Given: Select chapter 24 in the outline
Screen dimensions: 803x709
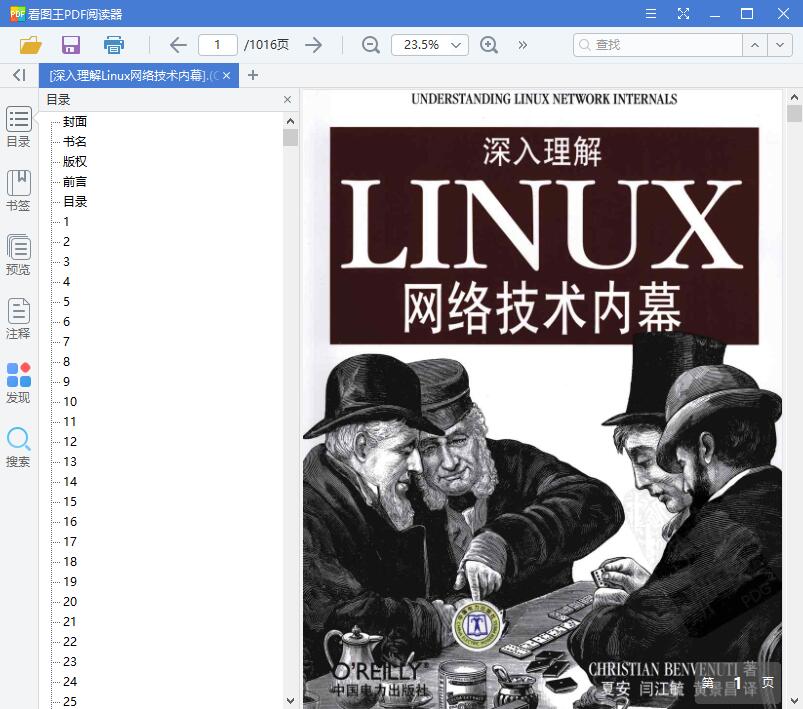Looking at the screenshot, I should pyautogui.click(x=70, y=681).
